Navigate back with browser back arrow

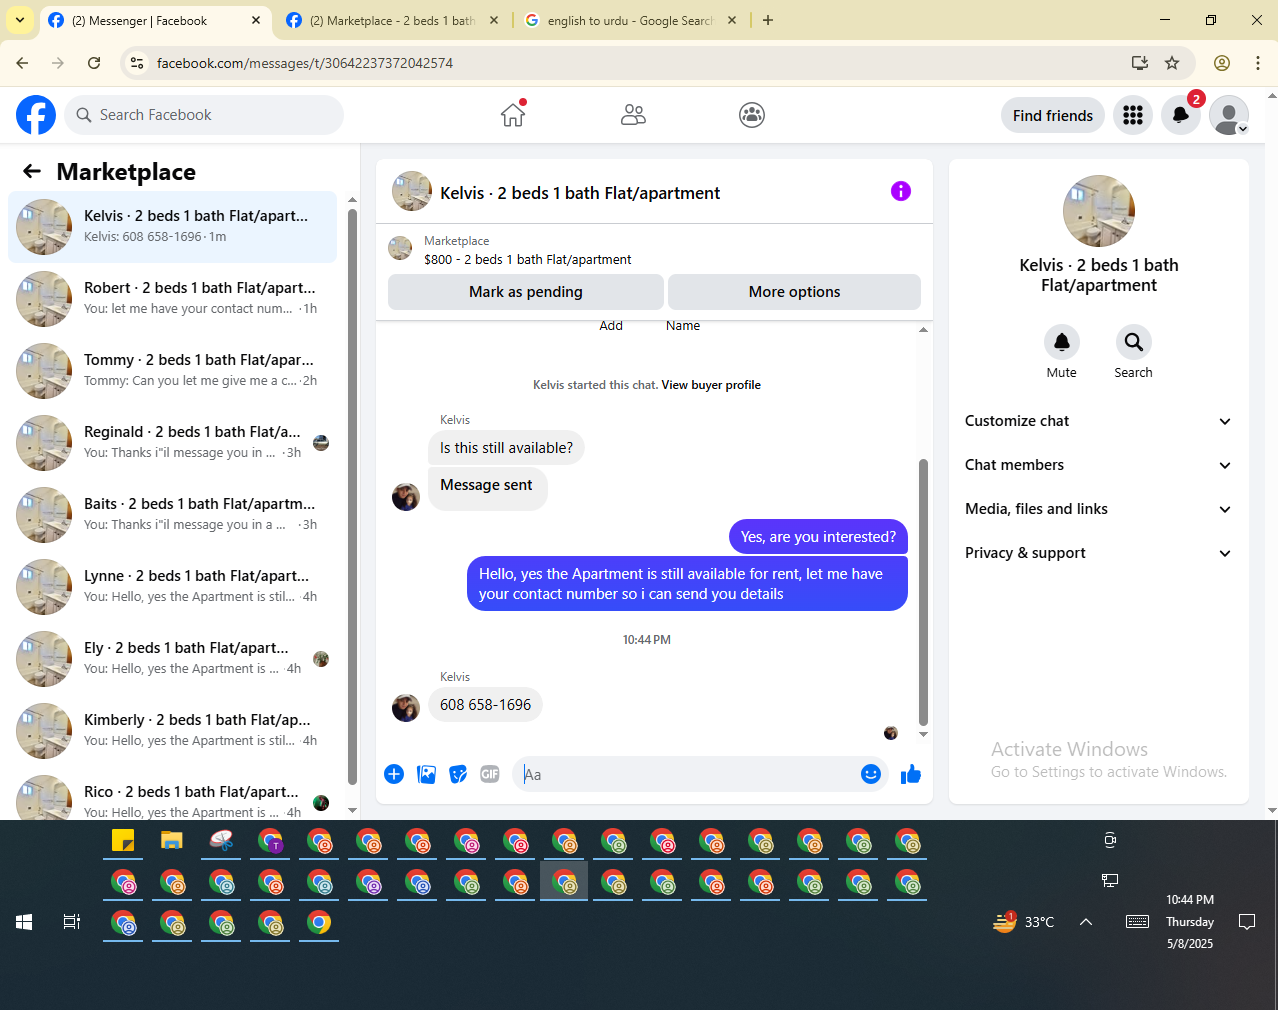coord(22,63)
